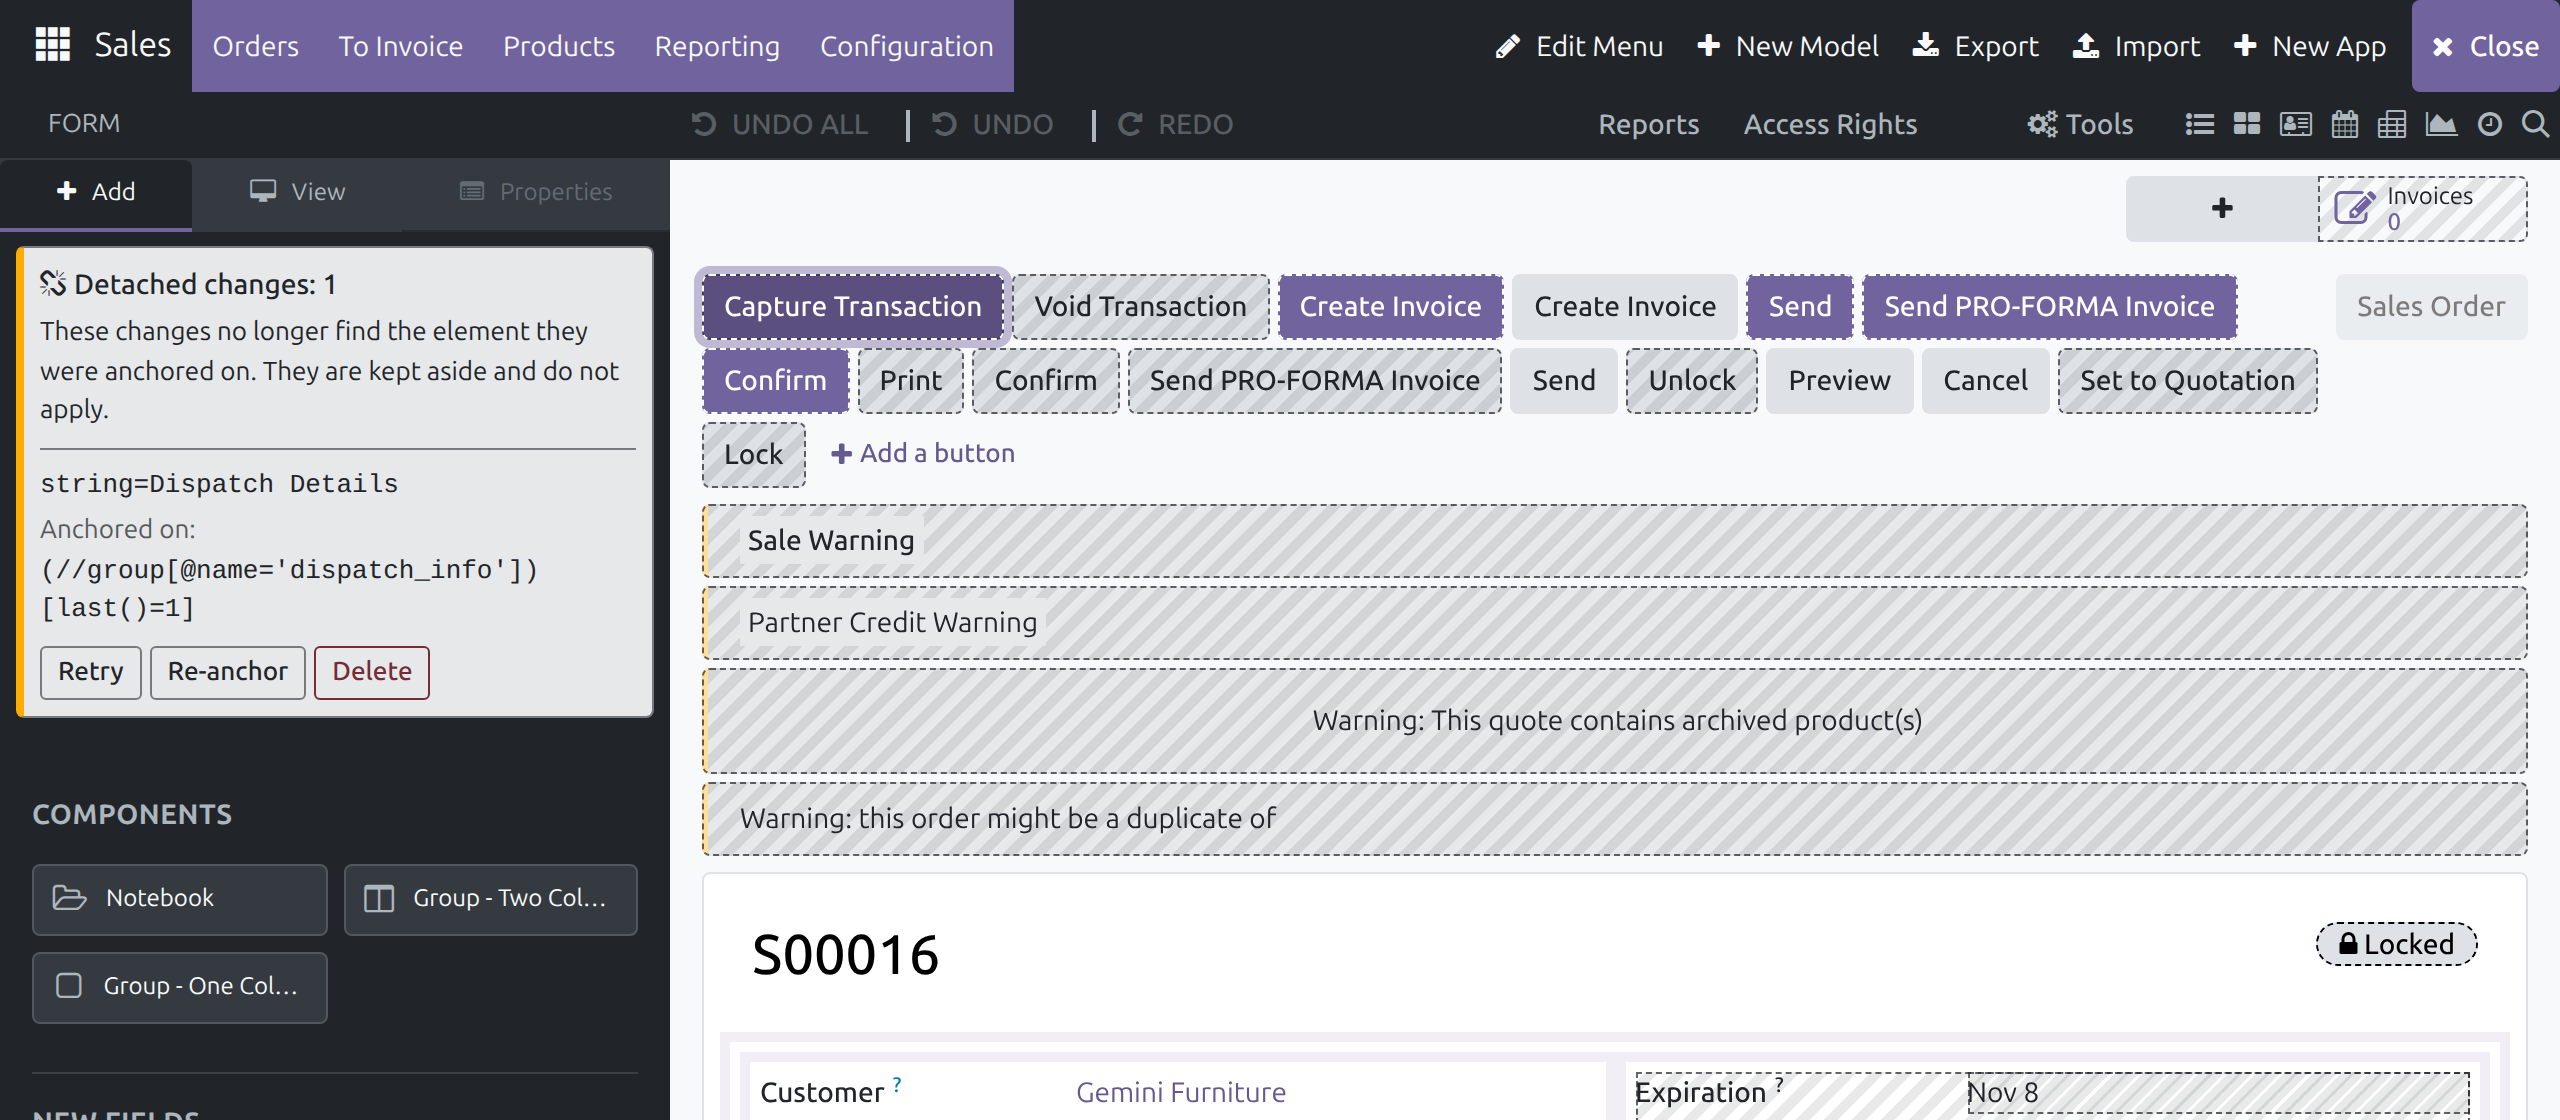Open the graph view icon
This screenshot has width=2560, height=1120.
tap(2441, 124)
